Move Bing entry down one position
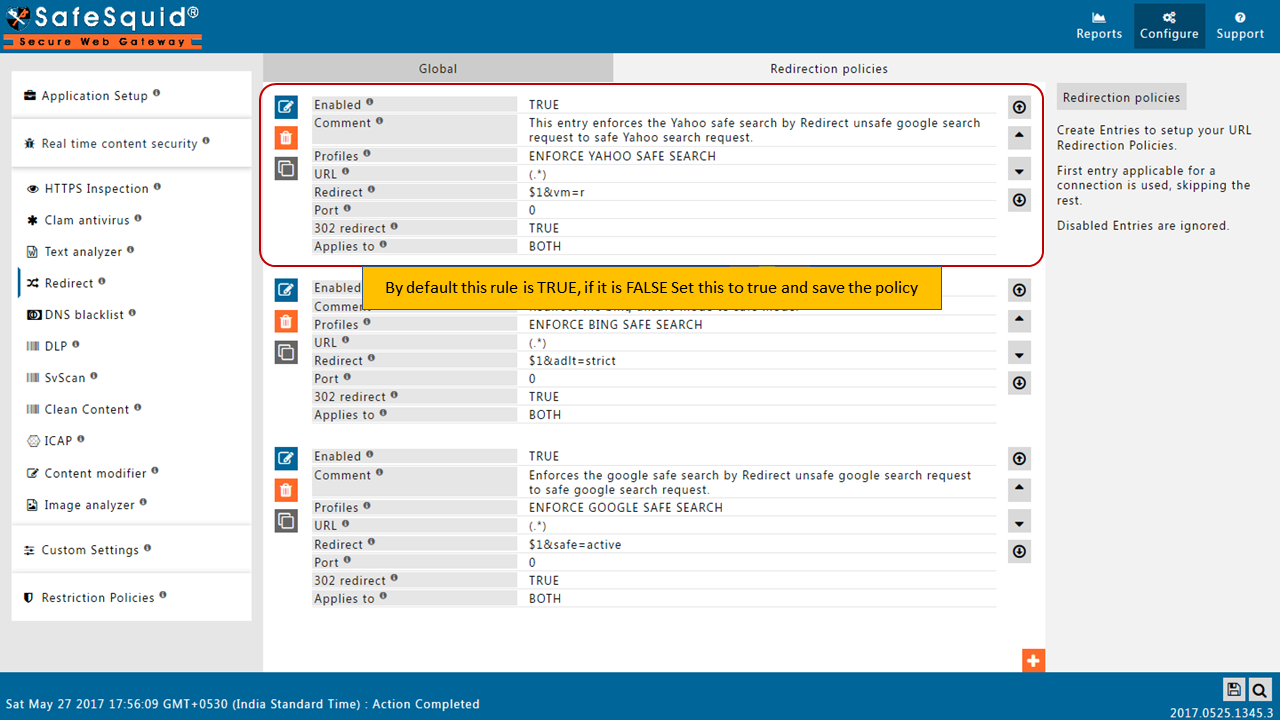This screenshot has height=720, width=1280. 1019,355
